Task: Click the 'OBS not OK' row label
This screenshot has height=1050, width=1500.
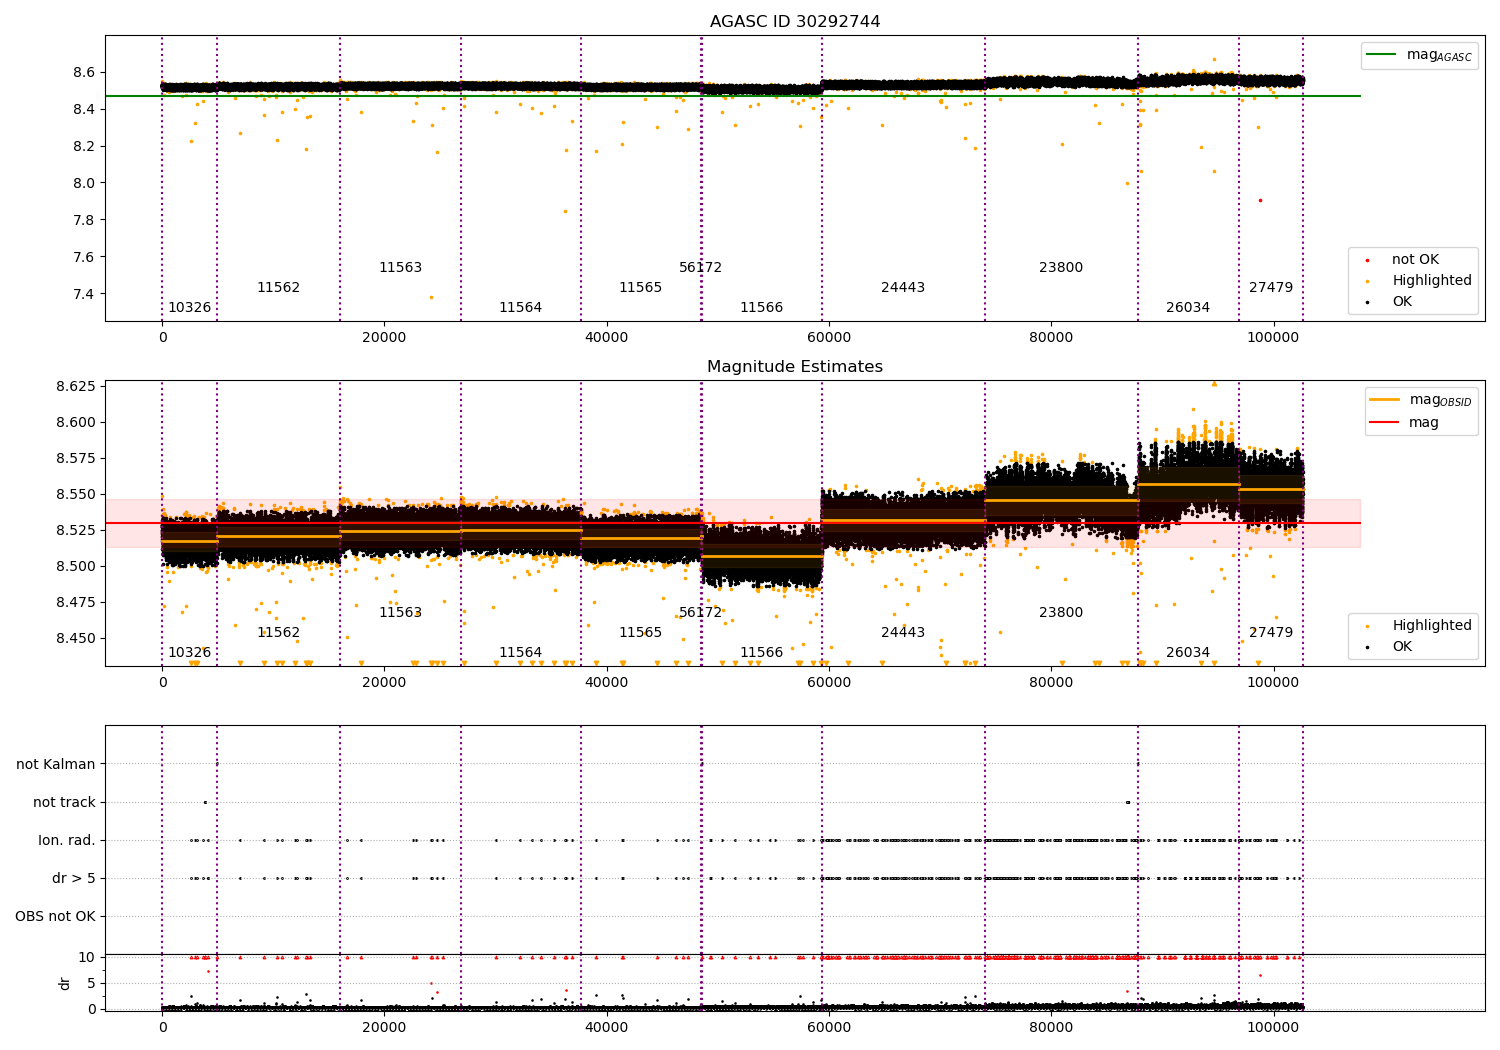Action: coord(55,916)
